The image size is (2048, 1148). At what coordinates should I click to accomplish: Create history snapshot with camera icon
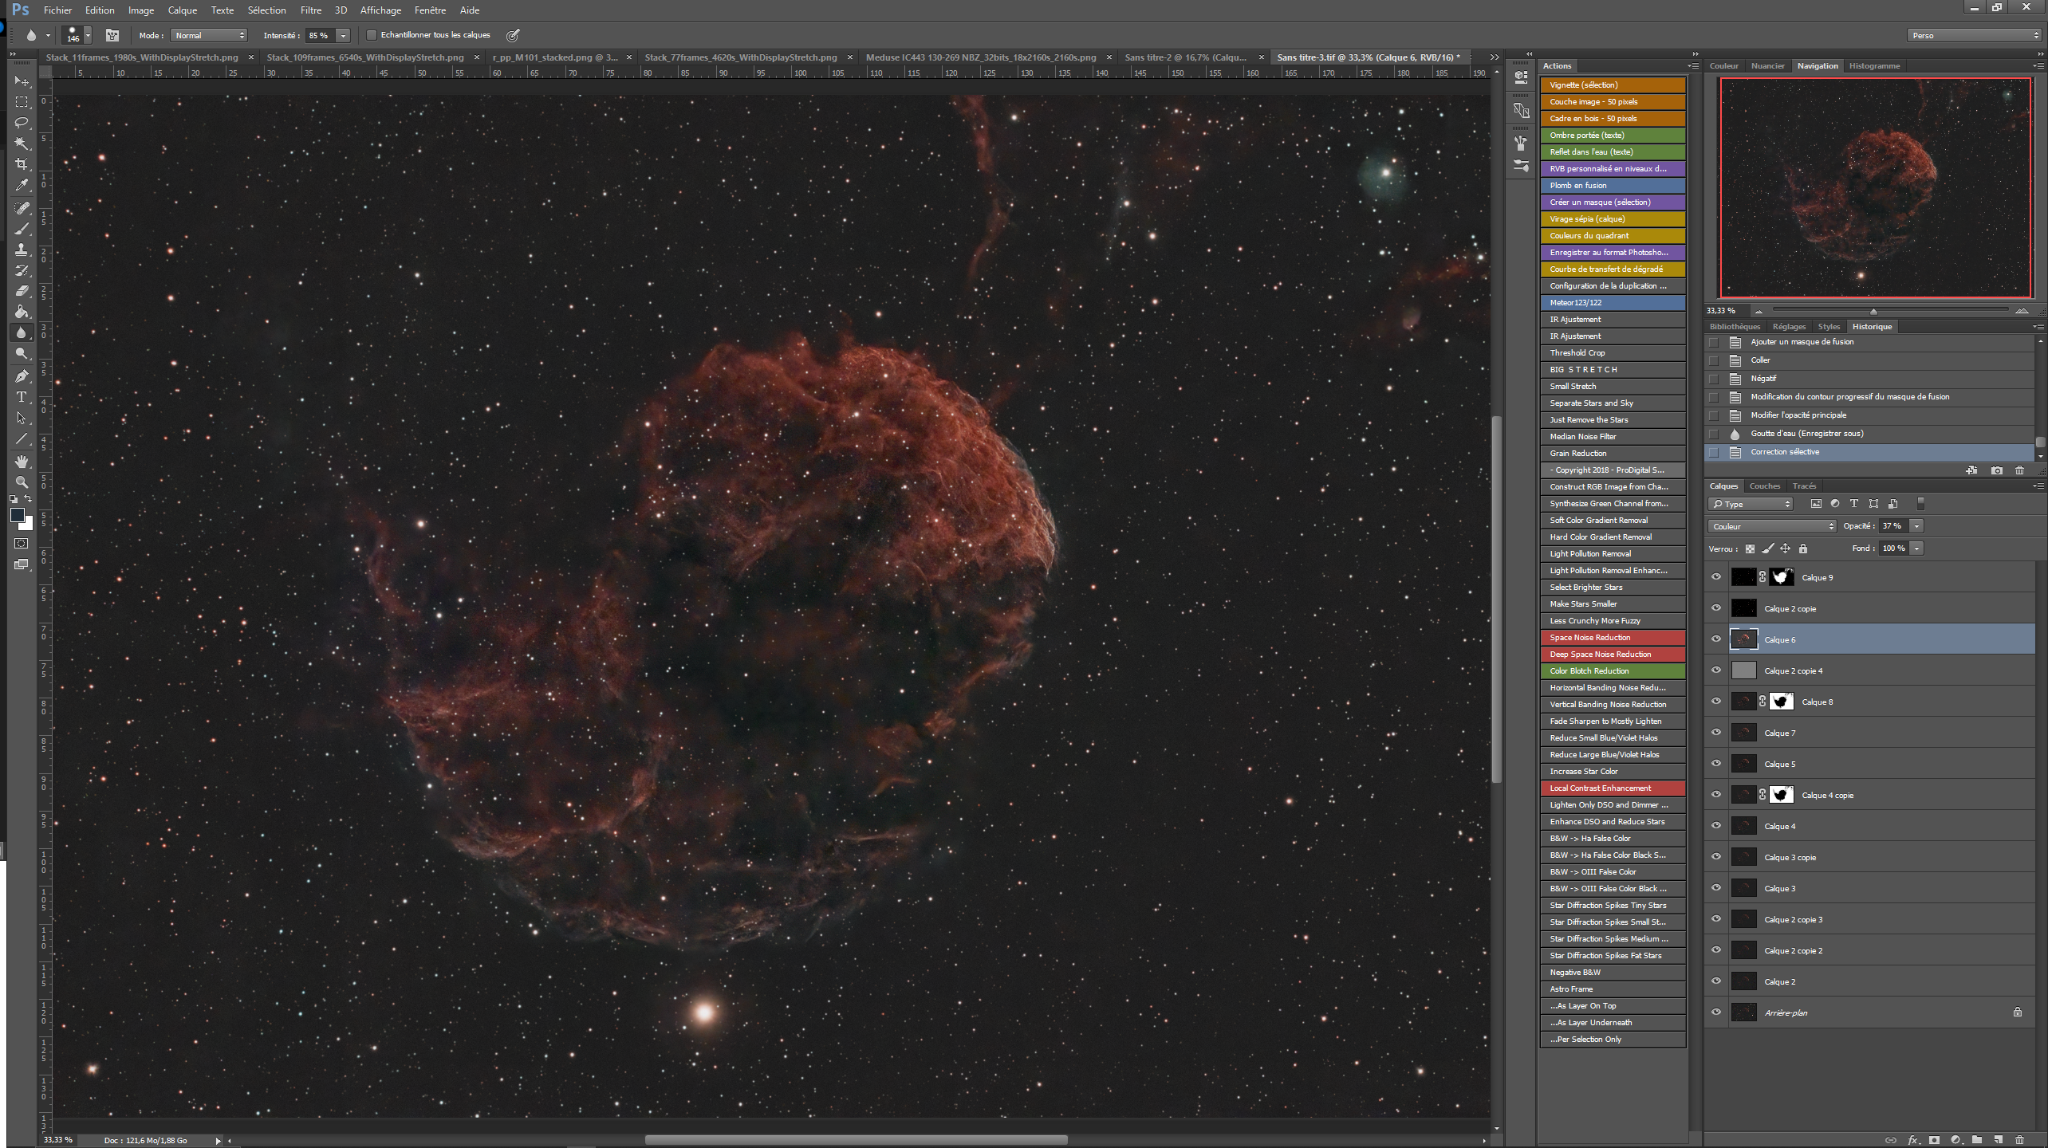coord(1997,470)
